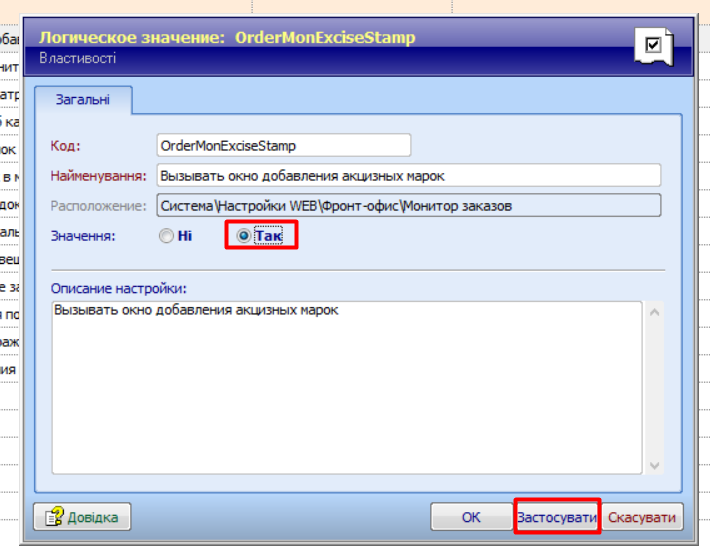Click the "Найменування:" label
The height and width of the screenshot is (556, 710).
click(98, 175)
